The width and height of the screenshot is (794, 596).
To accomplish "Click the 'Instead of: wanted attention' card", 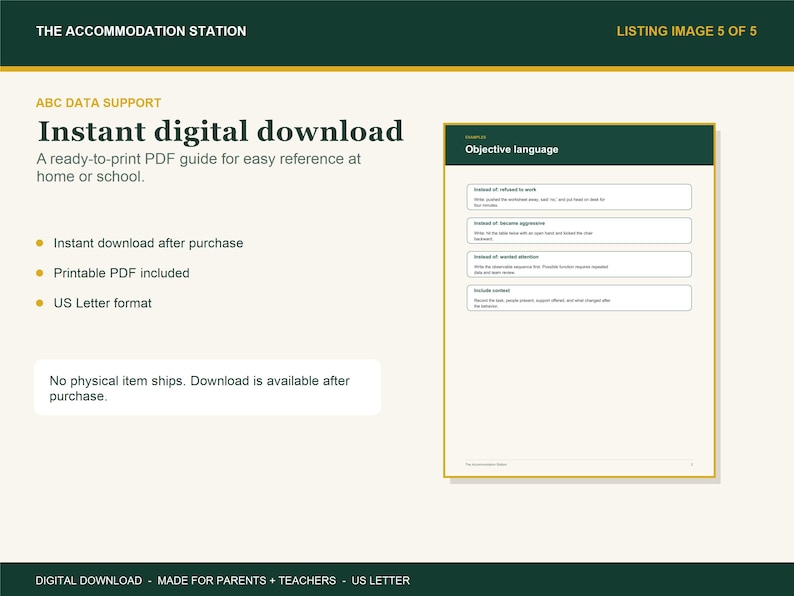I will (579, 264).
